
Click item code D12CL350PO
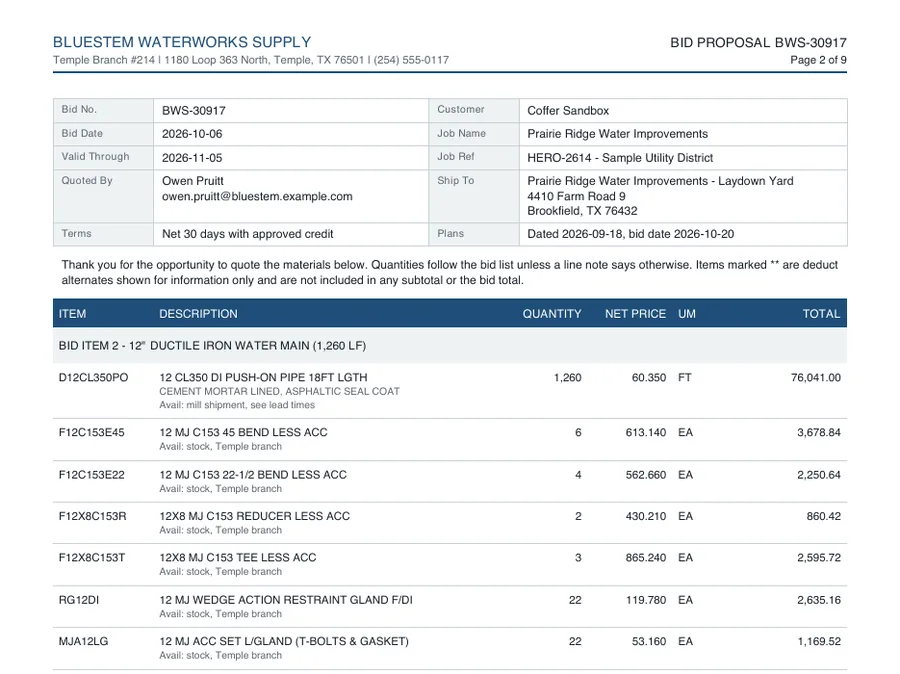[93, 378]
